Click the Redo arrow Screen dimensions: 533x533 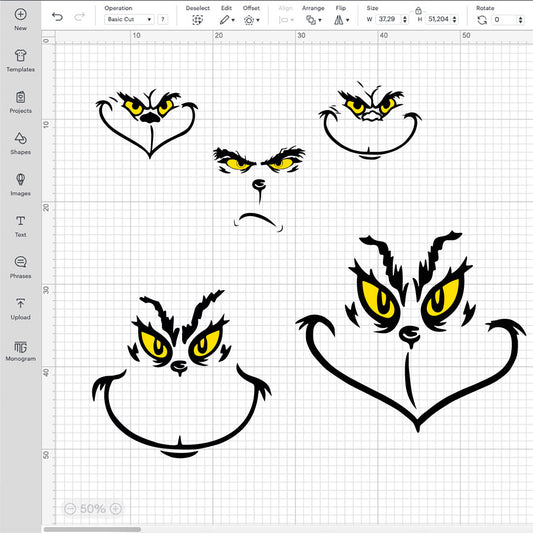point(80,17)
